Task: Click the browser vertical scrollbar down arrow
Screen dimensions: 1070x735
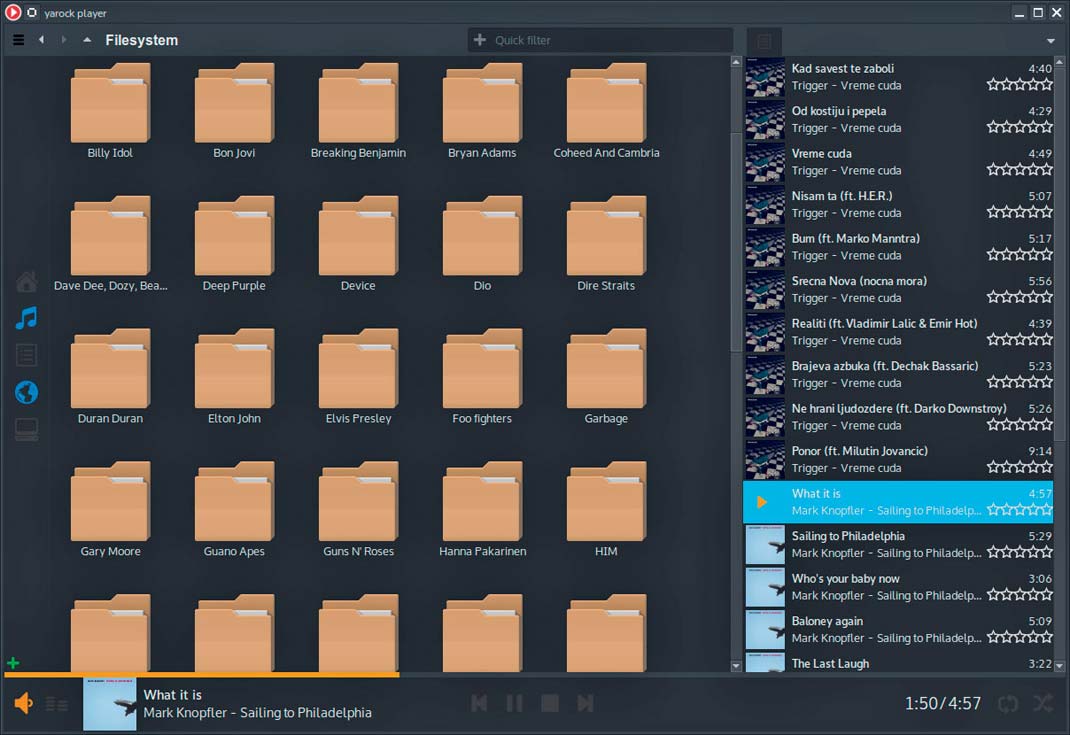Action: click(736, 665)
